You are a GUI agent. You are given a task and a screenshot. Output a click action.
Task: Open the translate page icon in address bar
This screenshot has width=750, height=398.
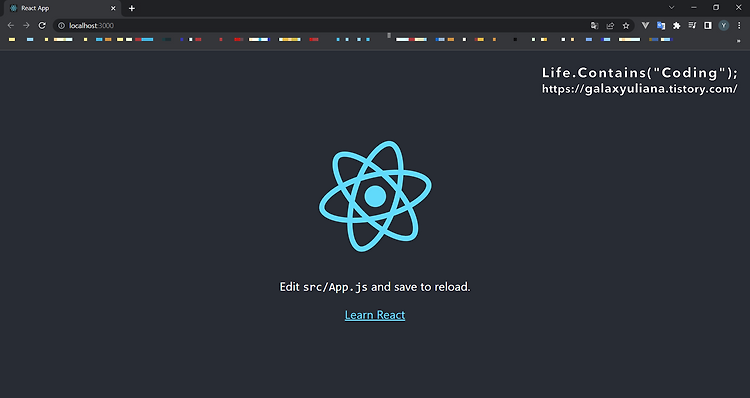(594, 26)
